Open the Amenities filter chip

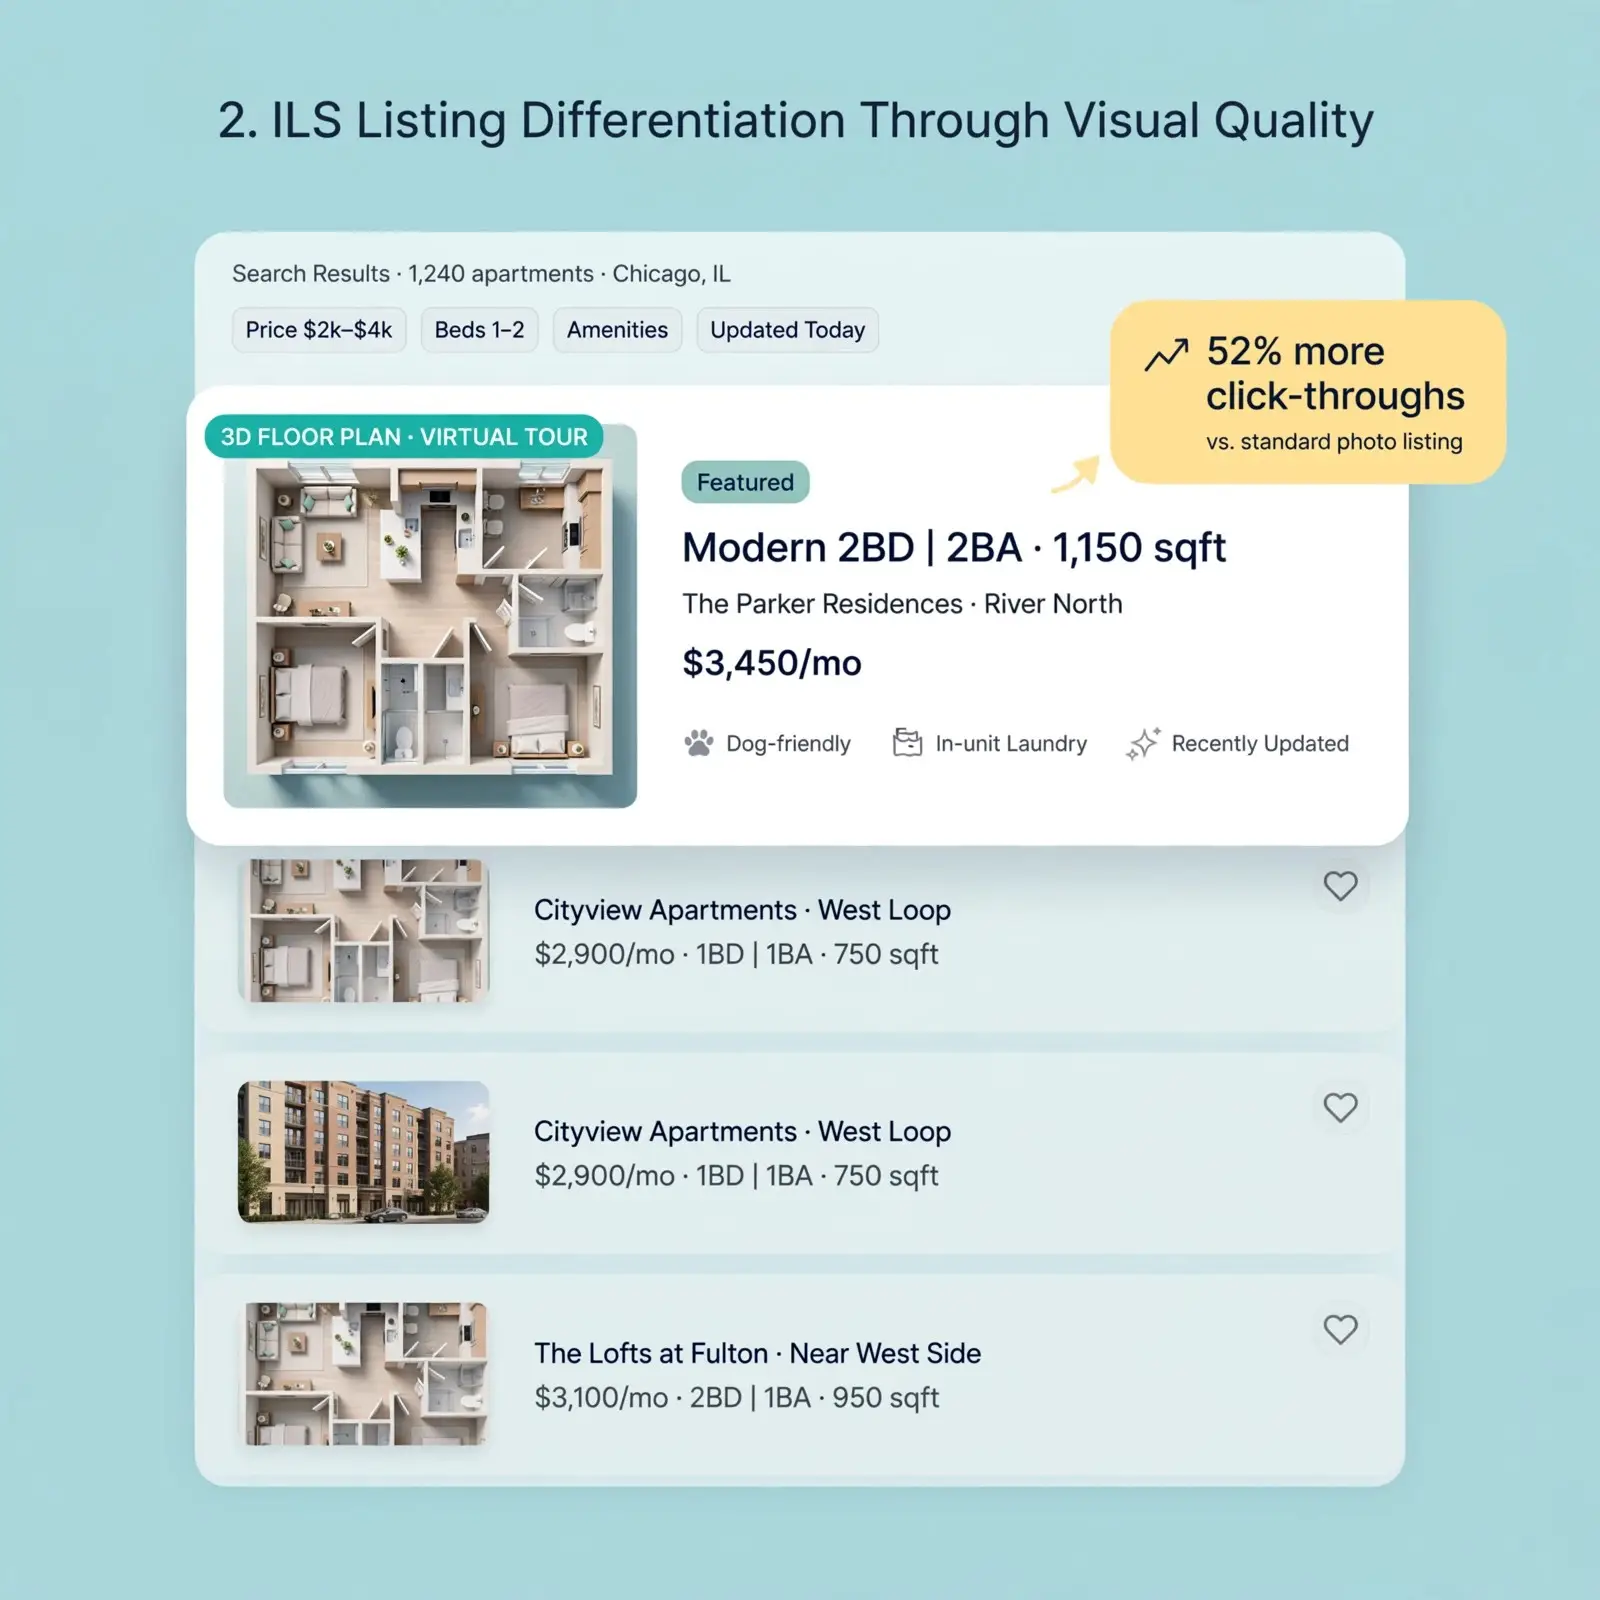point(617,330)
